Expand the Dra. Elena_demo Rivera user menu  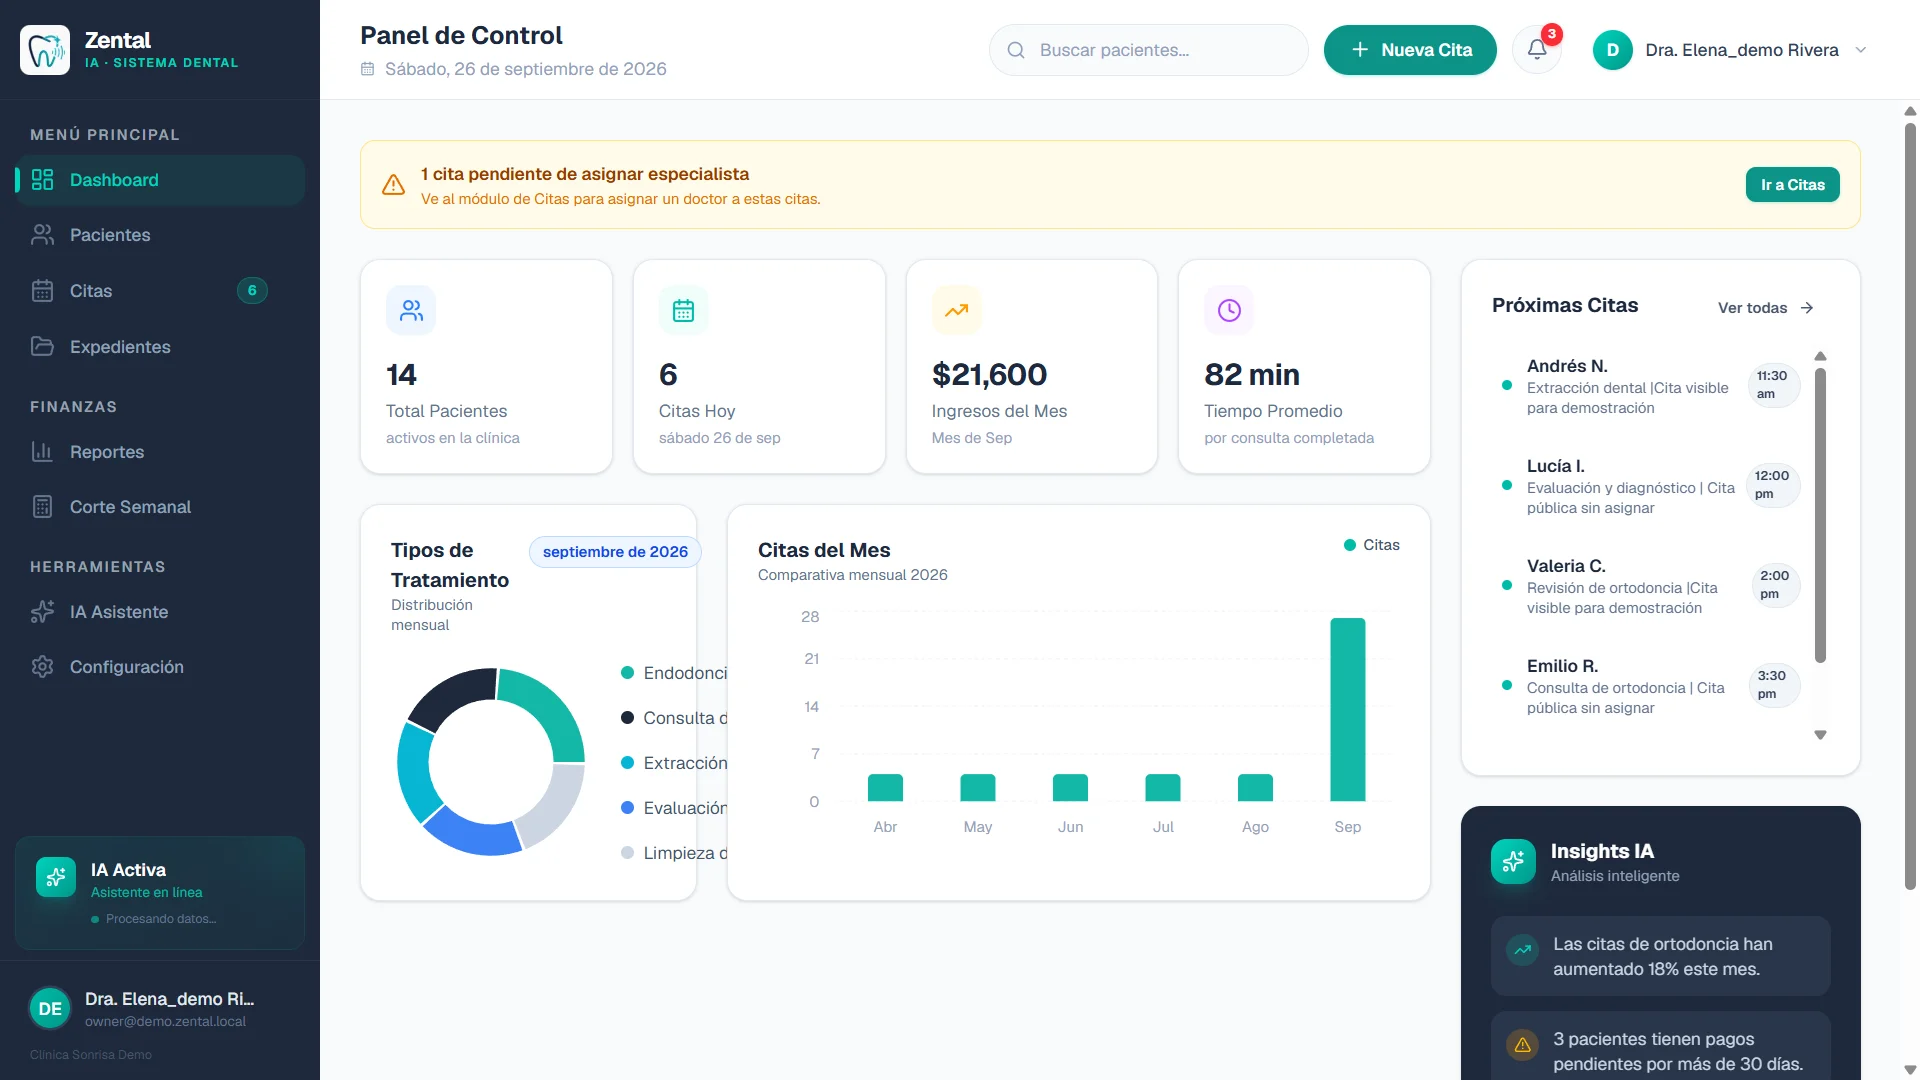click(1730, 50)
